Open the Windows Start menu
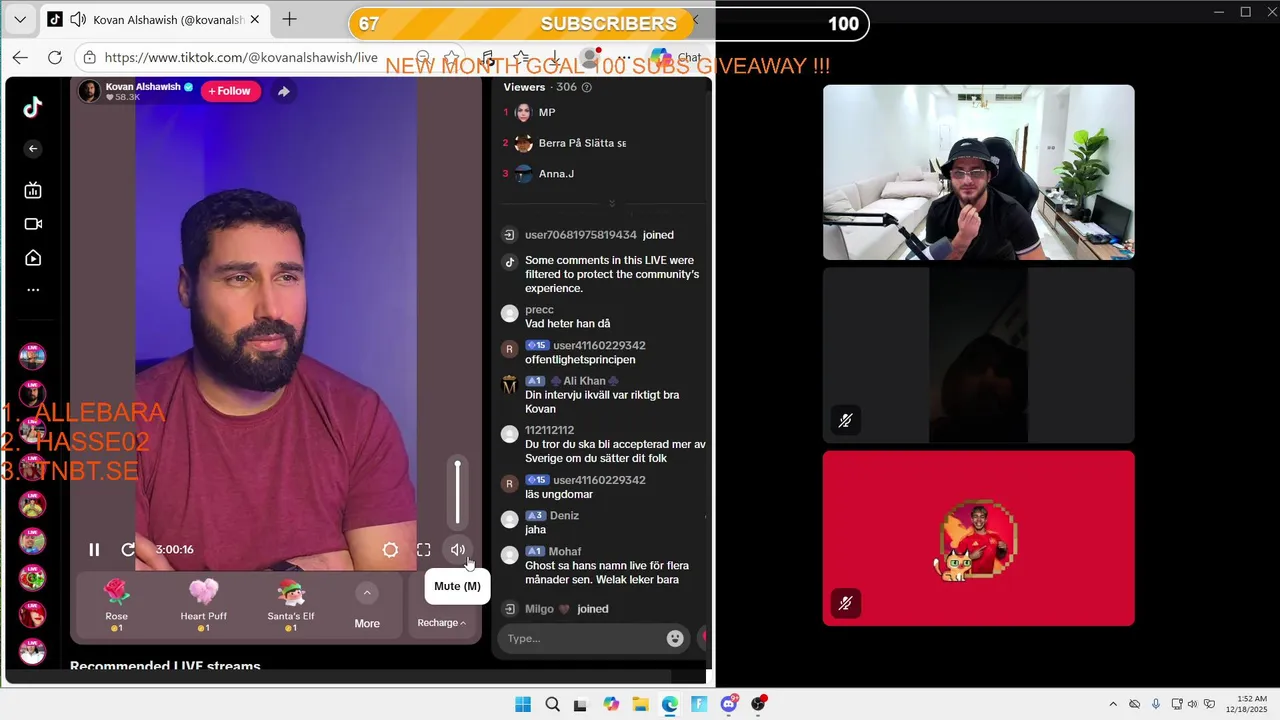The height and width of the screenshot is (720, 1280). [x=523, y=704]
